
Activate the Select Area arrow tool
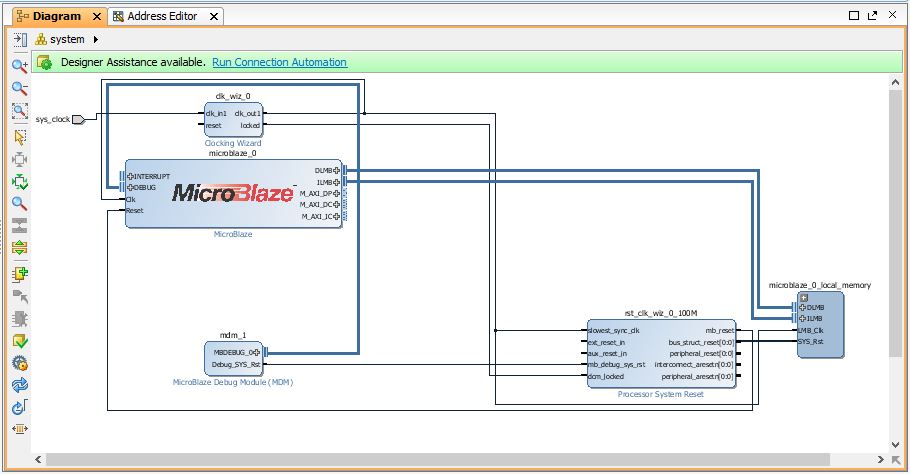point(20,137)
